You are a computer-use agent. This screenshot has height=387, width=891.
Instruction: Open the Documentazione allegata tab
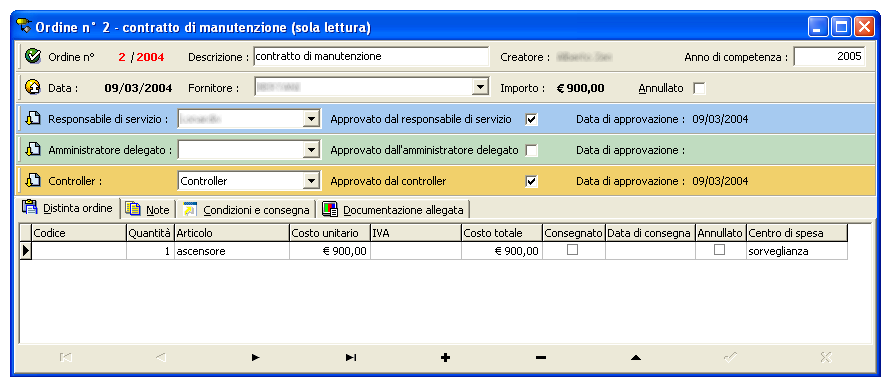[x=394, y=210]
